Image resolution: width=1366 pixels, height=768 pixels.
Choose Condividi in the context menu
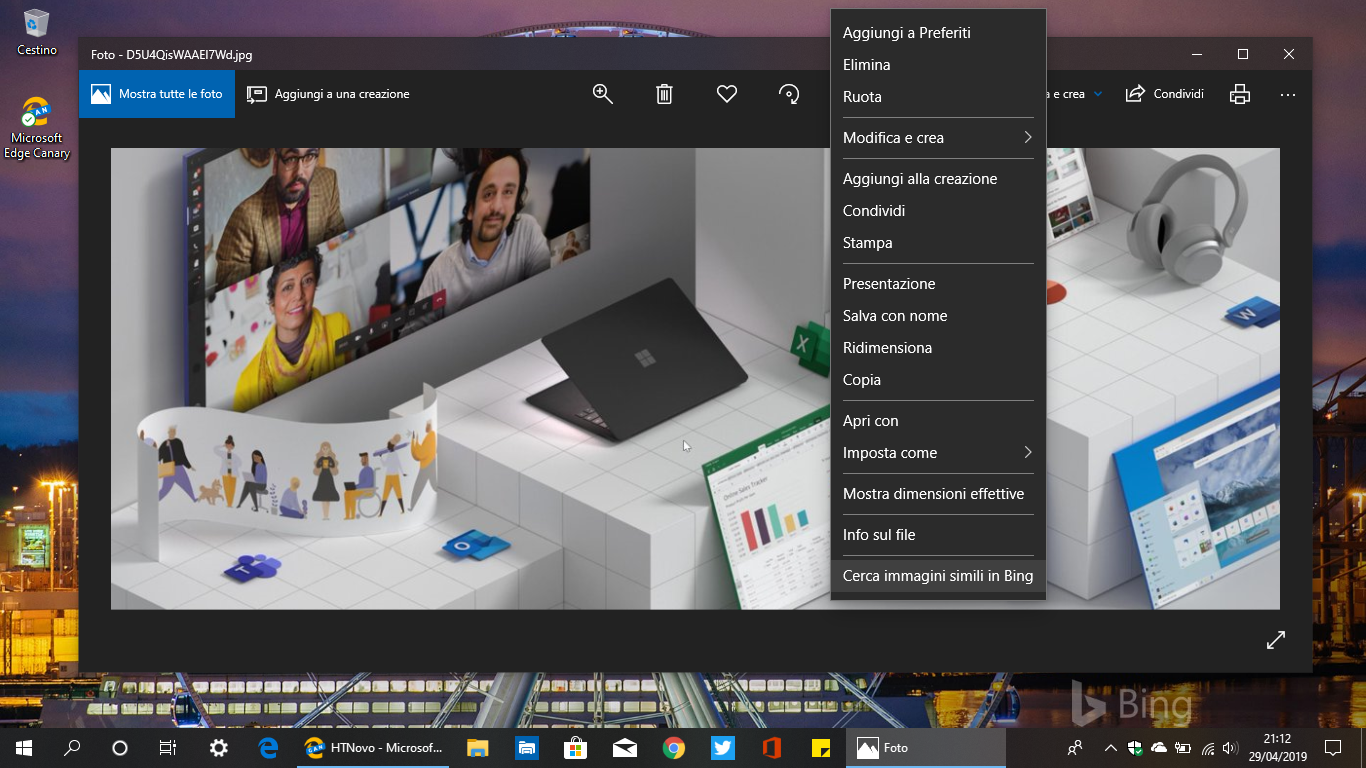tap(938, 211)
